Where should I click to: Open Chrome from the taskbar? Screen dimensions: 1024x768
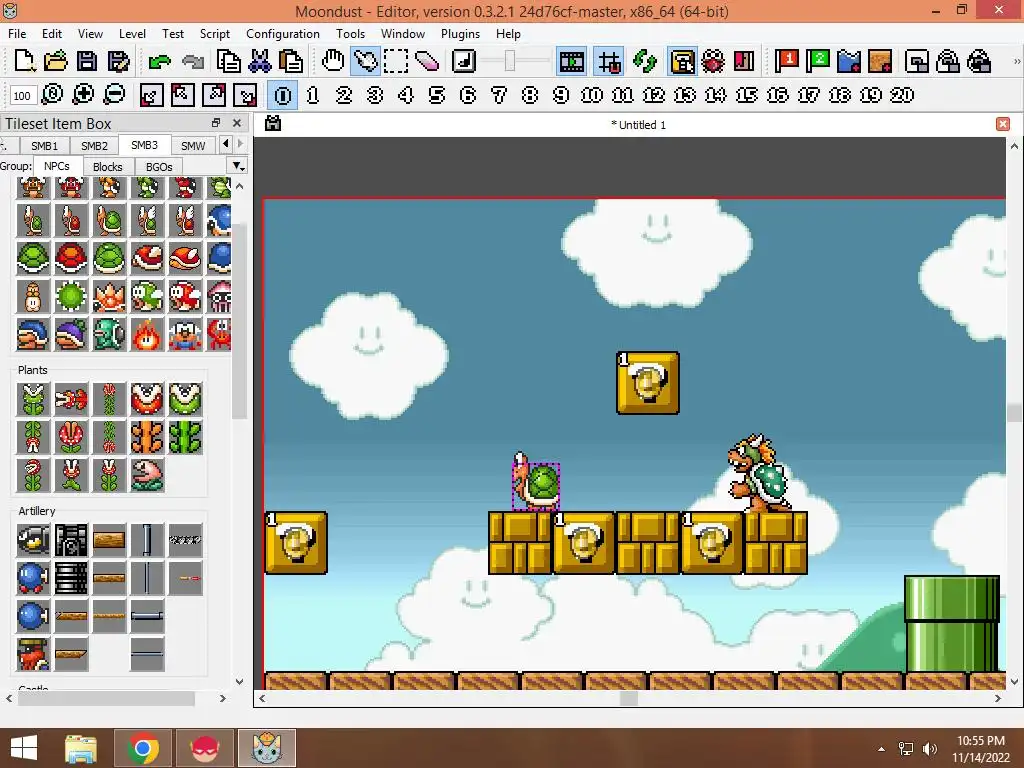144,748
